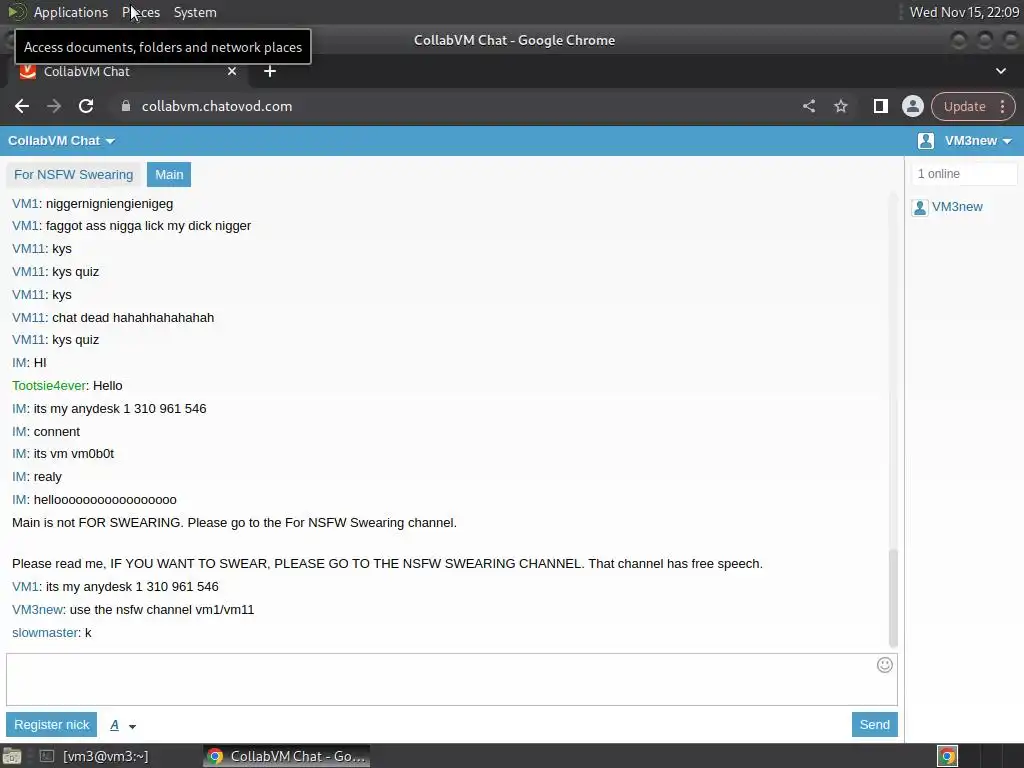Switch to For NSFW Swearing channel

[x=73, y=175]
